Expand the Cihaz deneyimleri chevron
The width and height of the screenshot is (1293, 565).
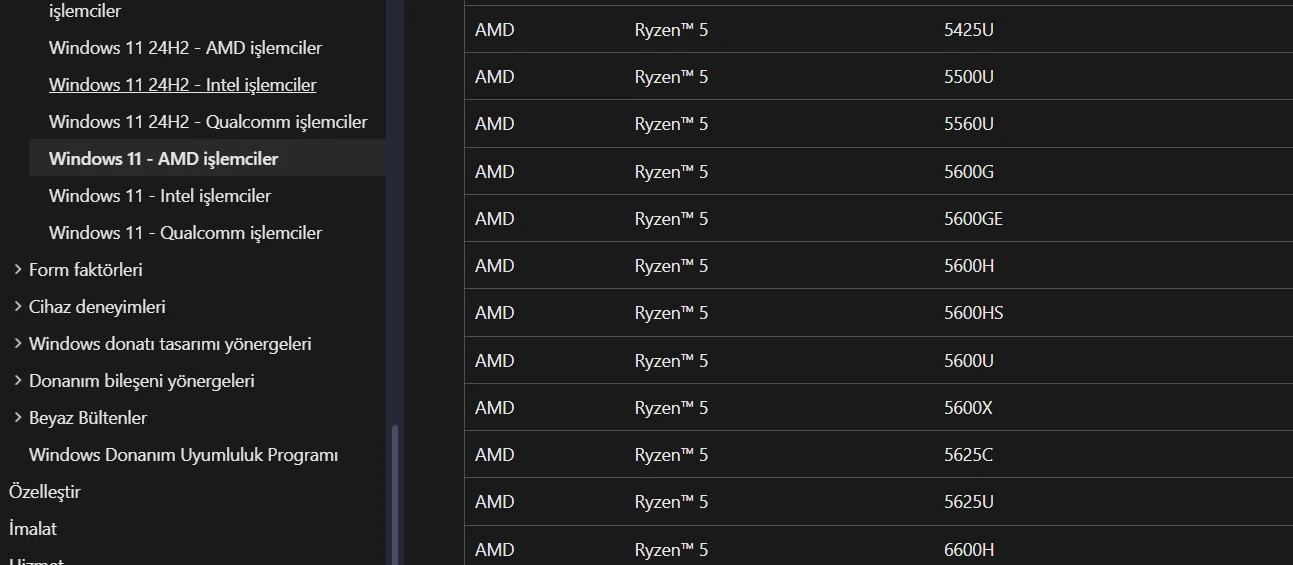coord(17,306)
